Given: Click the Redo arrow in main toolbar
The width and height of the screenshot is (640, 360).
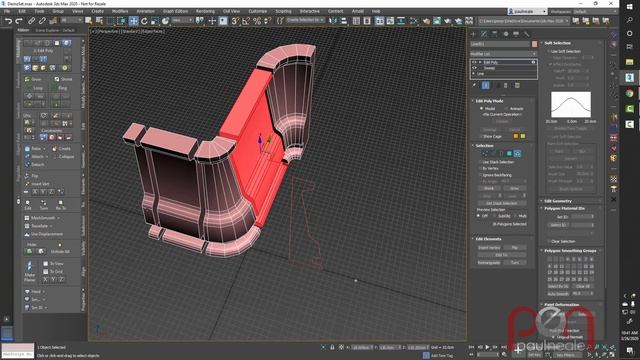Looking at the screenshot, I should [19, 21].
